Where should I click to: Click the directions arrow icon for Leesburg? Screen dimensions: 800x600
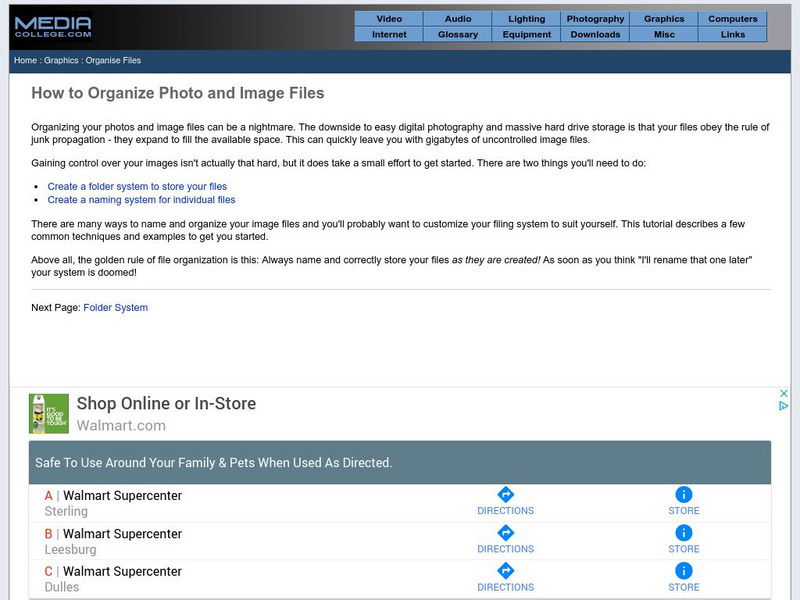pyautogui.click(x=505, y=533)
